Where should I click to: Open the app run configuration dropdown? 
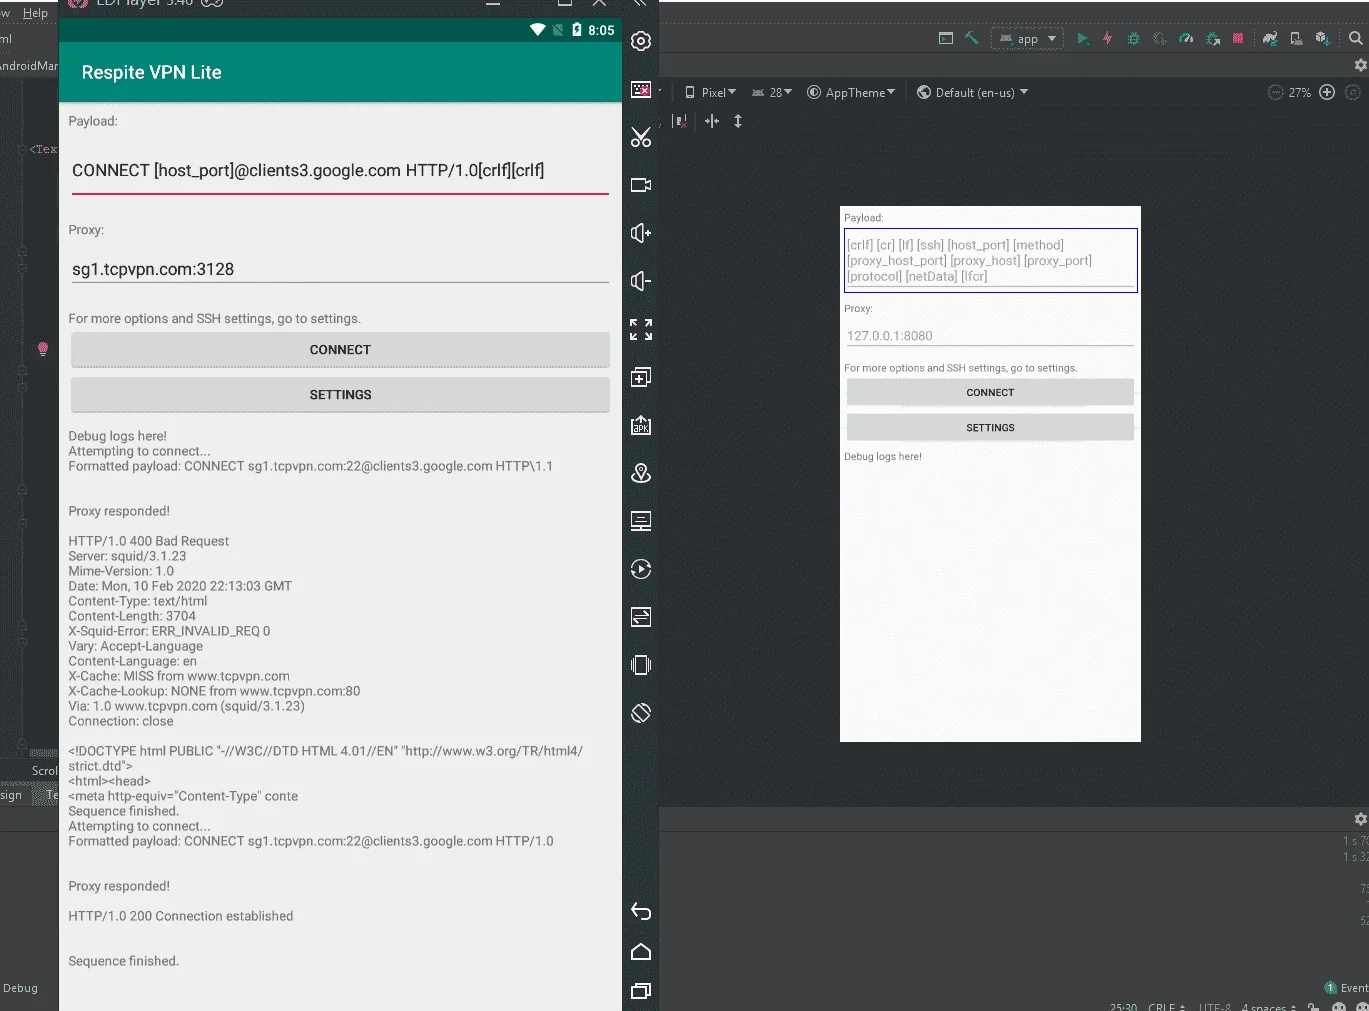click(1027, 39)
